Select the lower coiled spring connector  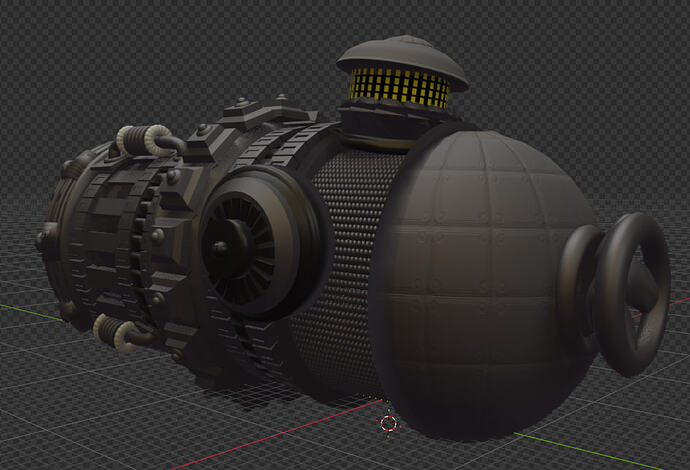(117, 333)
